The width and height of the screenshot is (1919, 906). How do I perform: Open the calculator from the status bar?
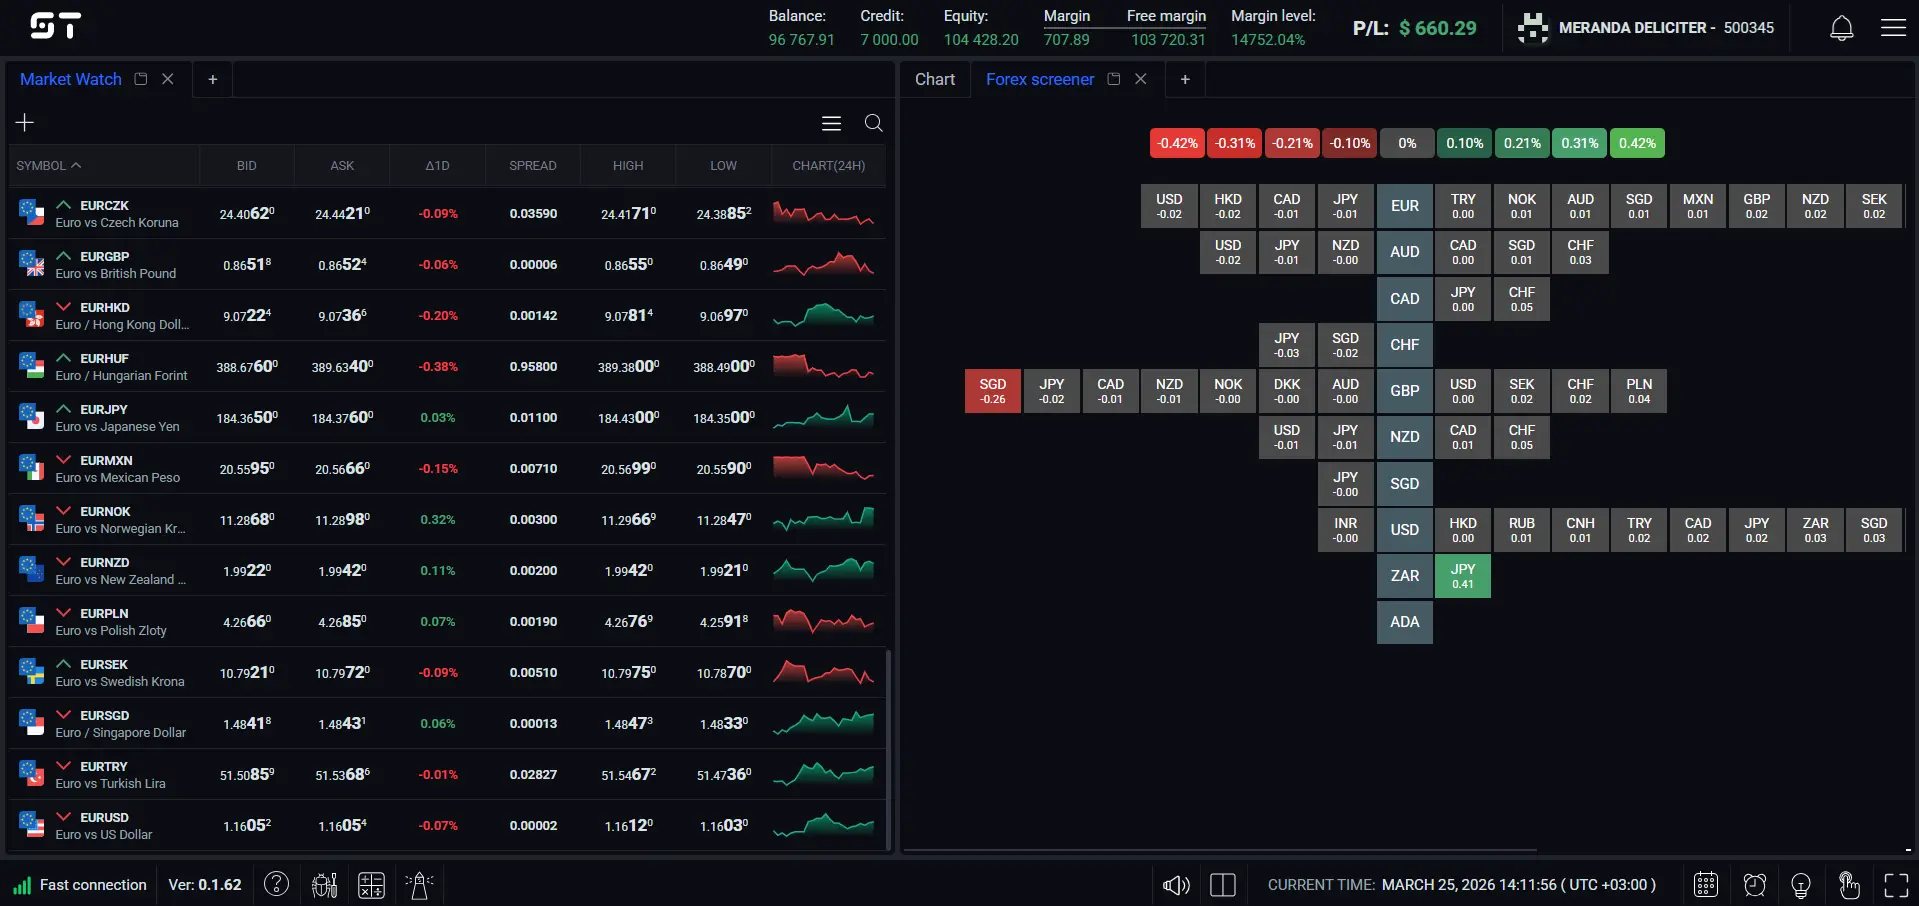pyautogui.click(x=371, y=884)
